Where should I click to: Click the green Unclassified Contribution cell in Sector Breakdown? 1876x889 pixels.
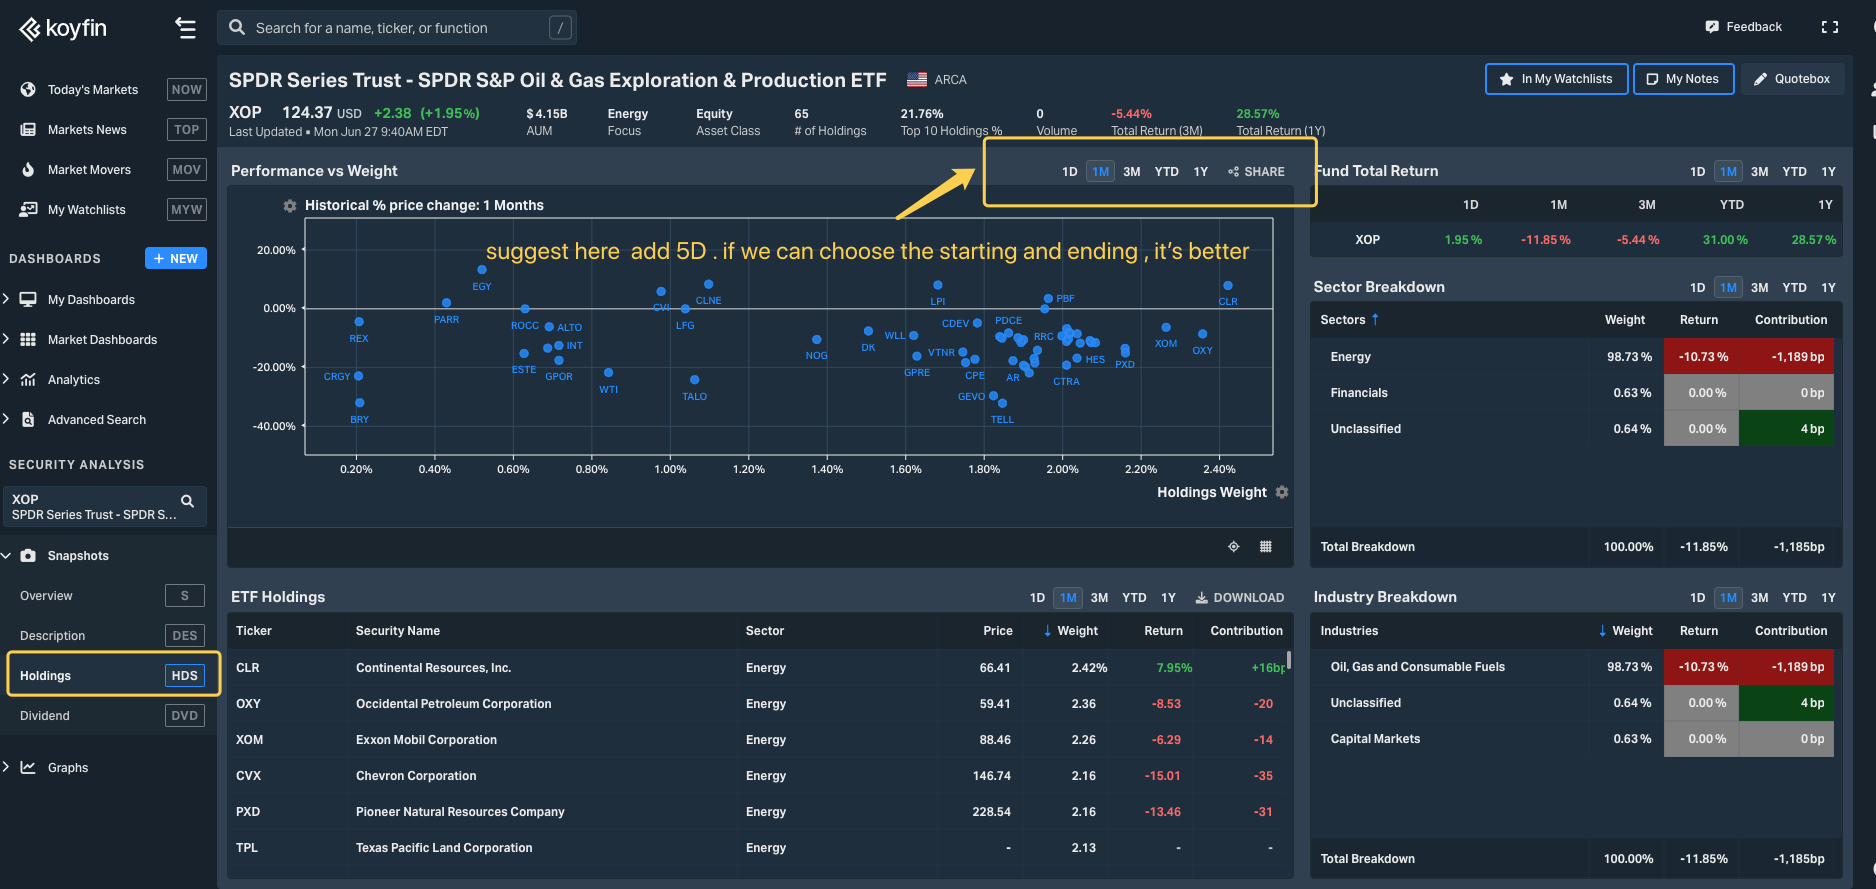click(x=1786, y=429)
